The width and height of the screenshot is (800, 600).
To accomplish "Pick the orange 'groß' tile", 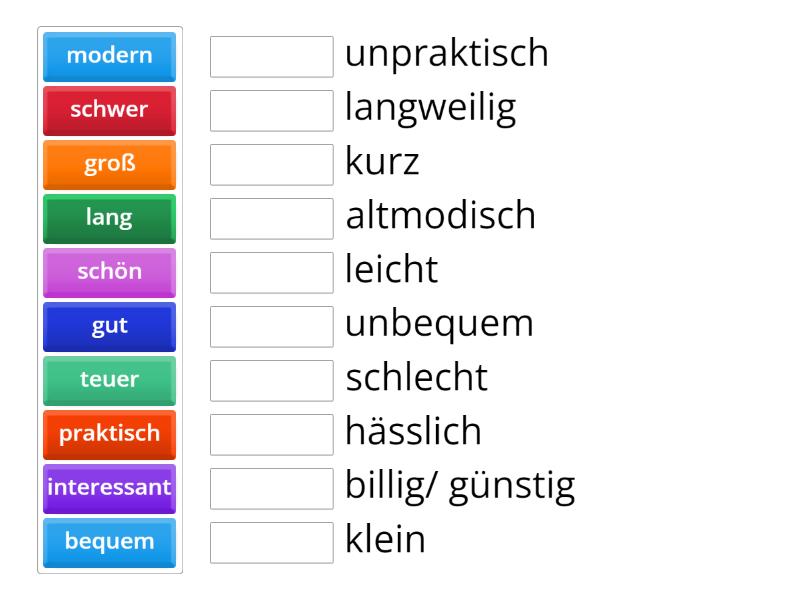I will pos(110,164).
